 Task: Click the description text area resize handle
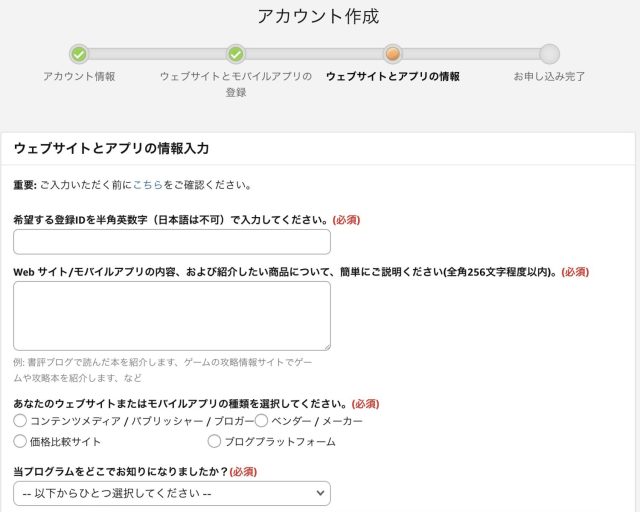pos(324,344)
